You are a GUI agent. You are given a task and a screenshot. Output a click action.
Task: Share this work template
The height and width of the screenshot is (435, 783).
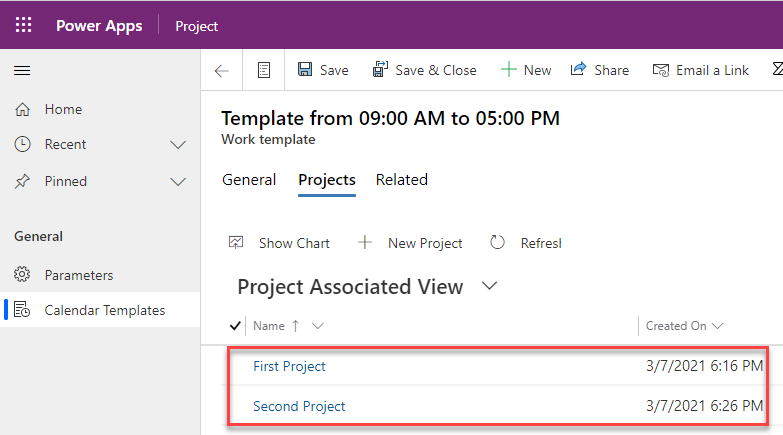click(599, 70)
